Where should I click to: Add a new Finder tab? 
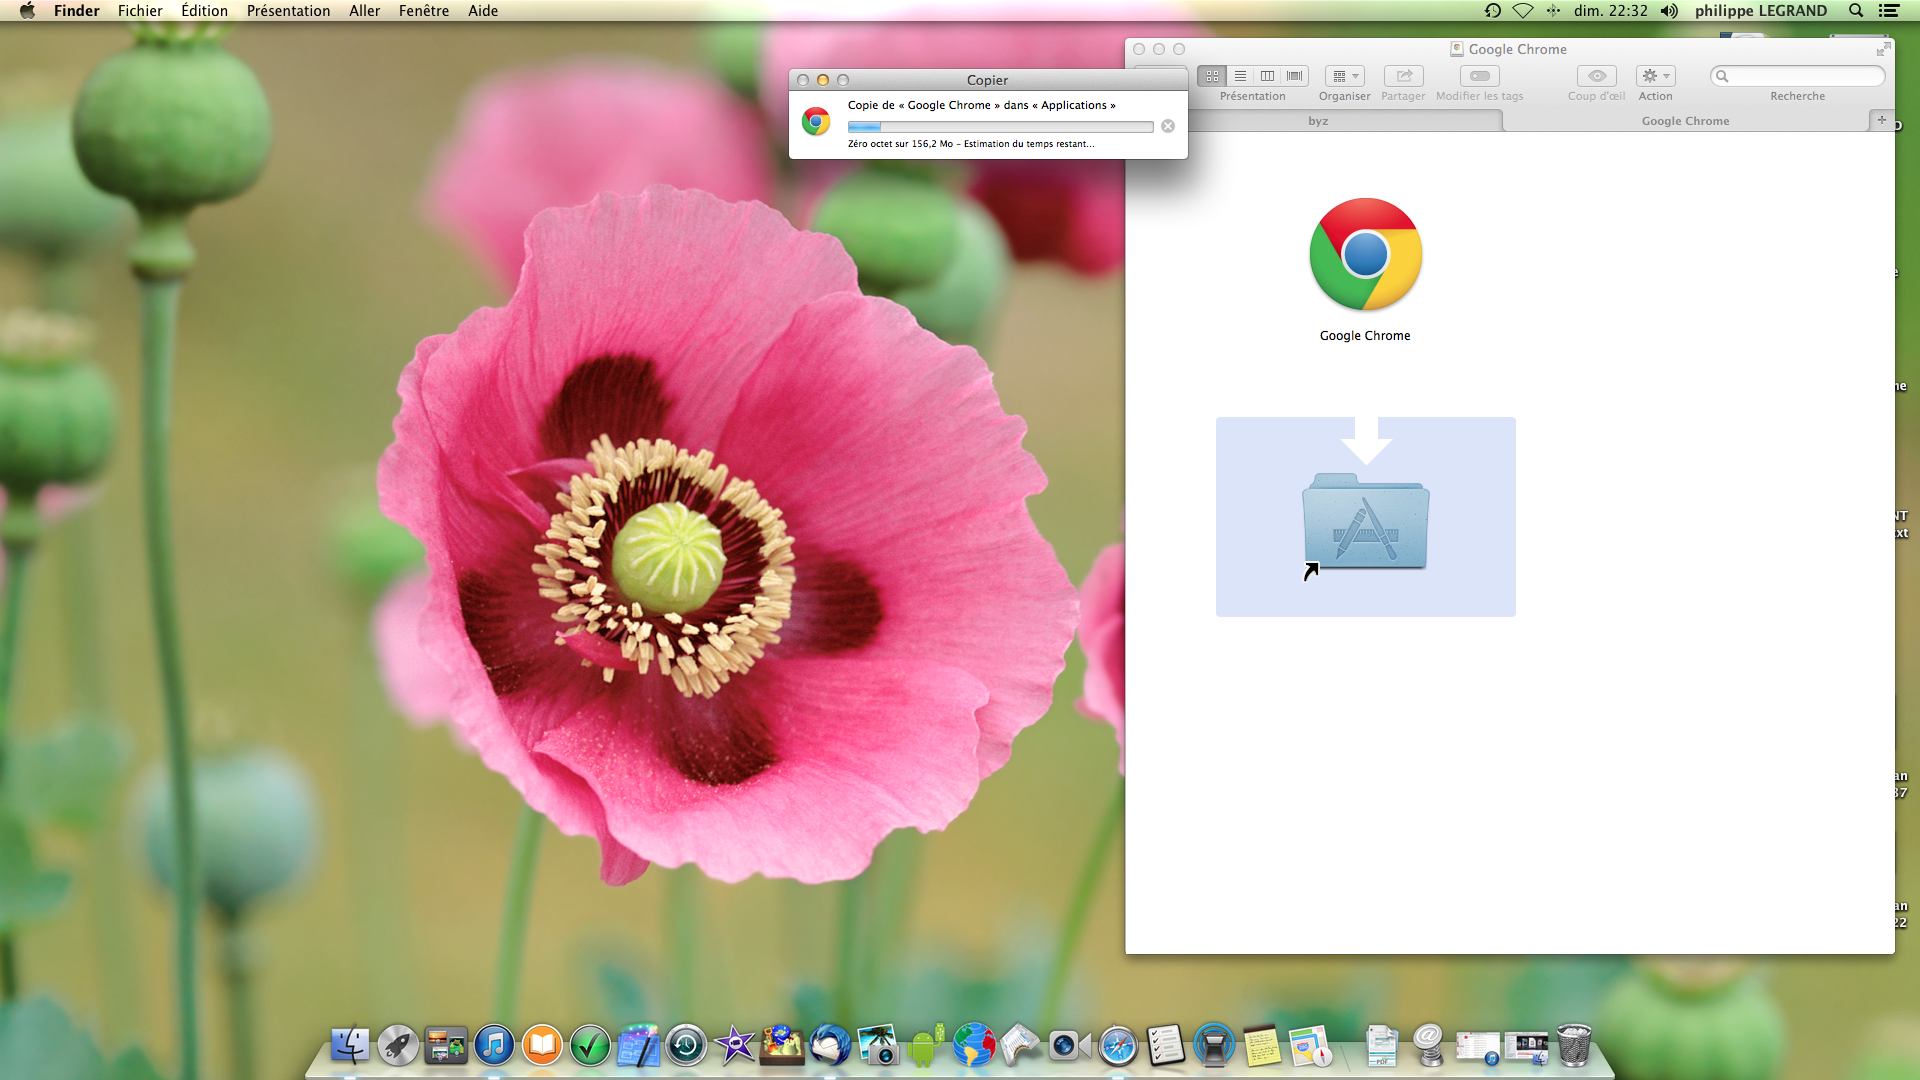coord(1881,120)
